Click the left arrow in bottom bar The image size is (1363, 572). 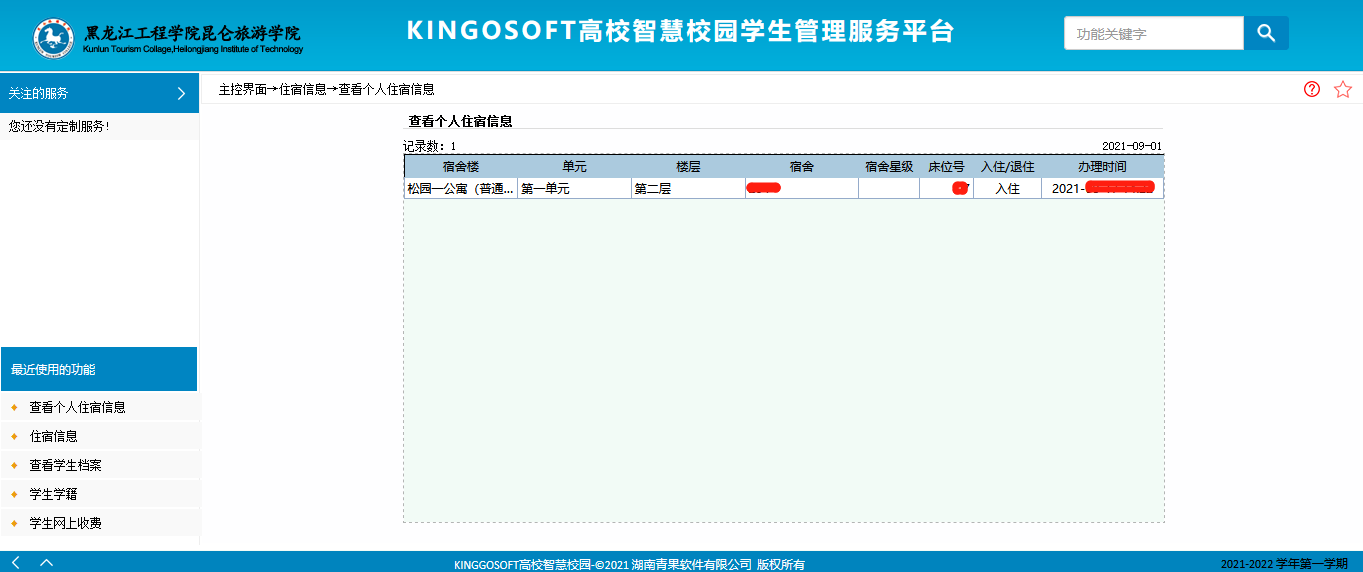pos(16,562)
